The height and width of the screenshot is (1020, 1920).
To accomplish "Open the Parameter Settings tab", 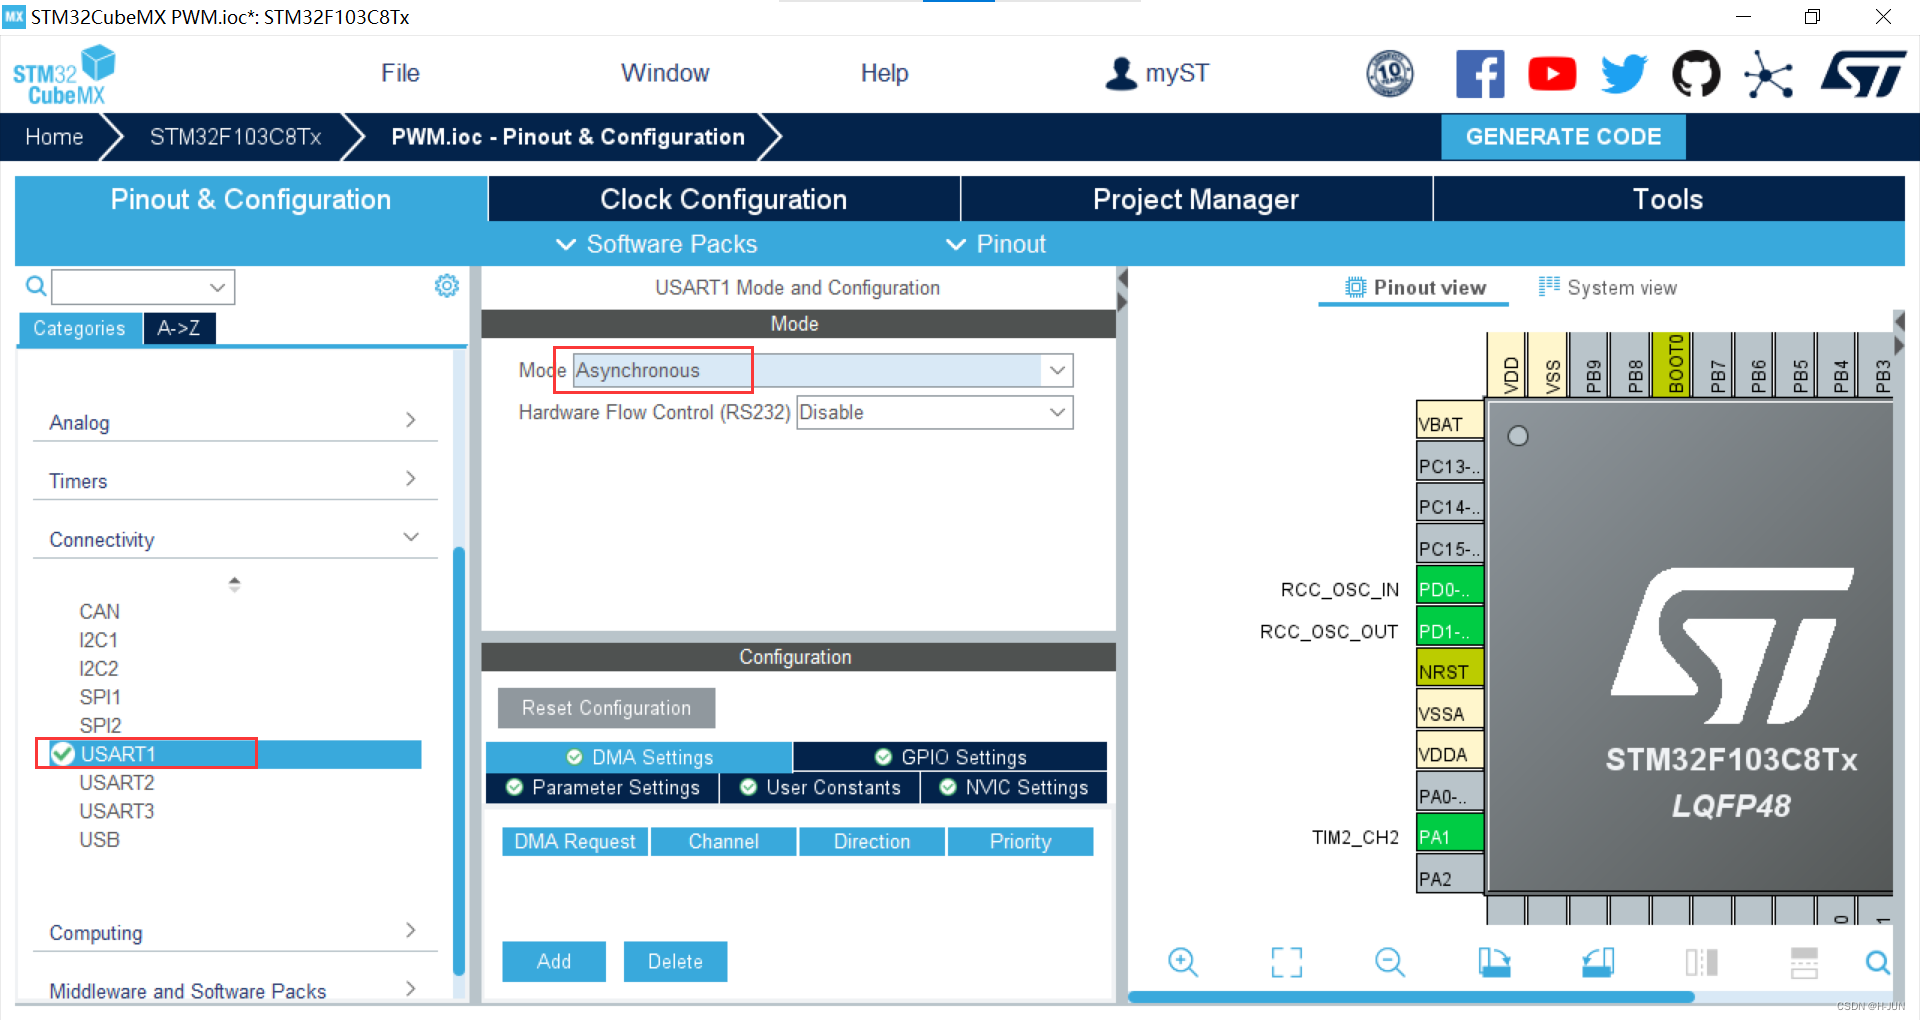I will (x=602, y=787).
